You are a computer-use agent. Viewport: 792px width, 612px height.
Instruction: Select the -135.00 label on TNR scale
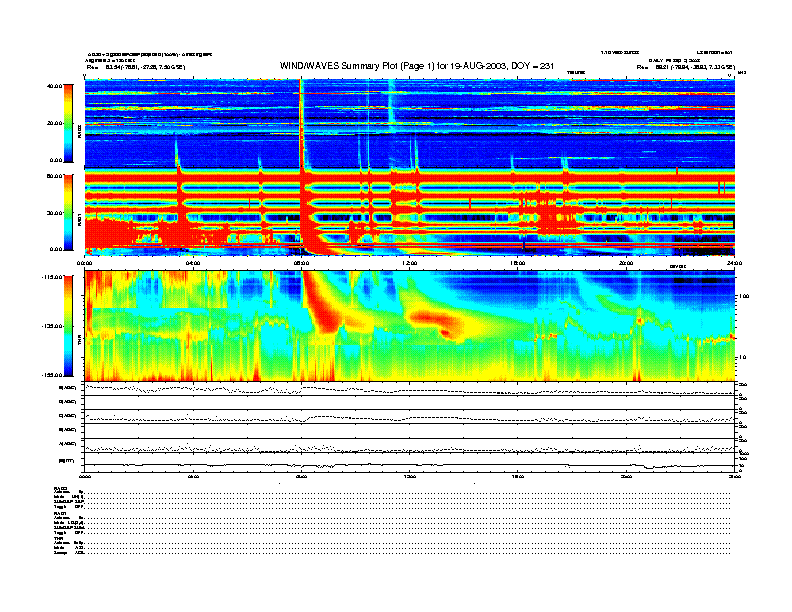(x=53, y=326)
